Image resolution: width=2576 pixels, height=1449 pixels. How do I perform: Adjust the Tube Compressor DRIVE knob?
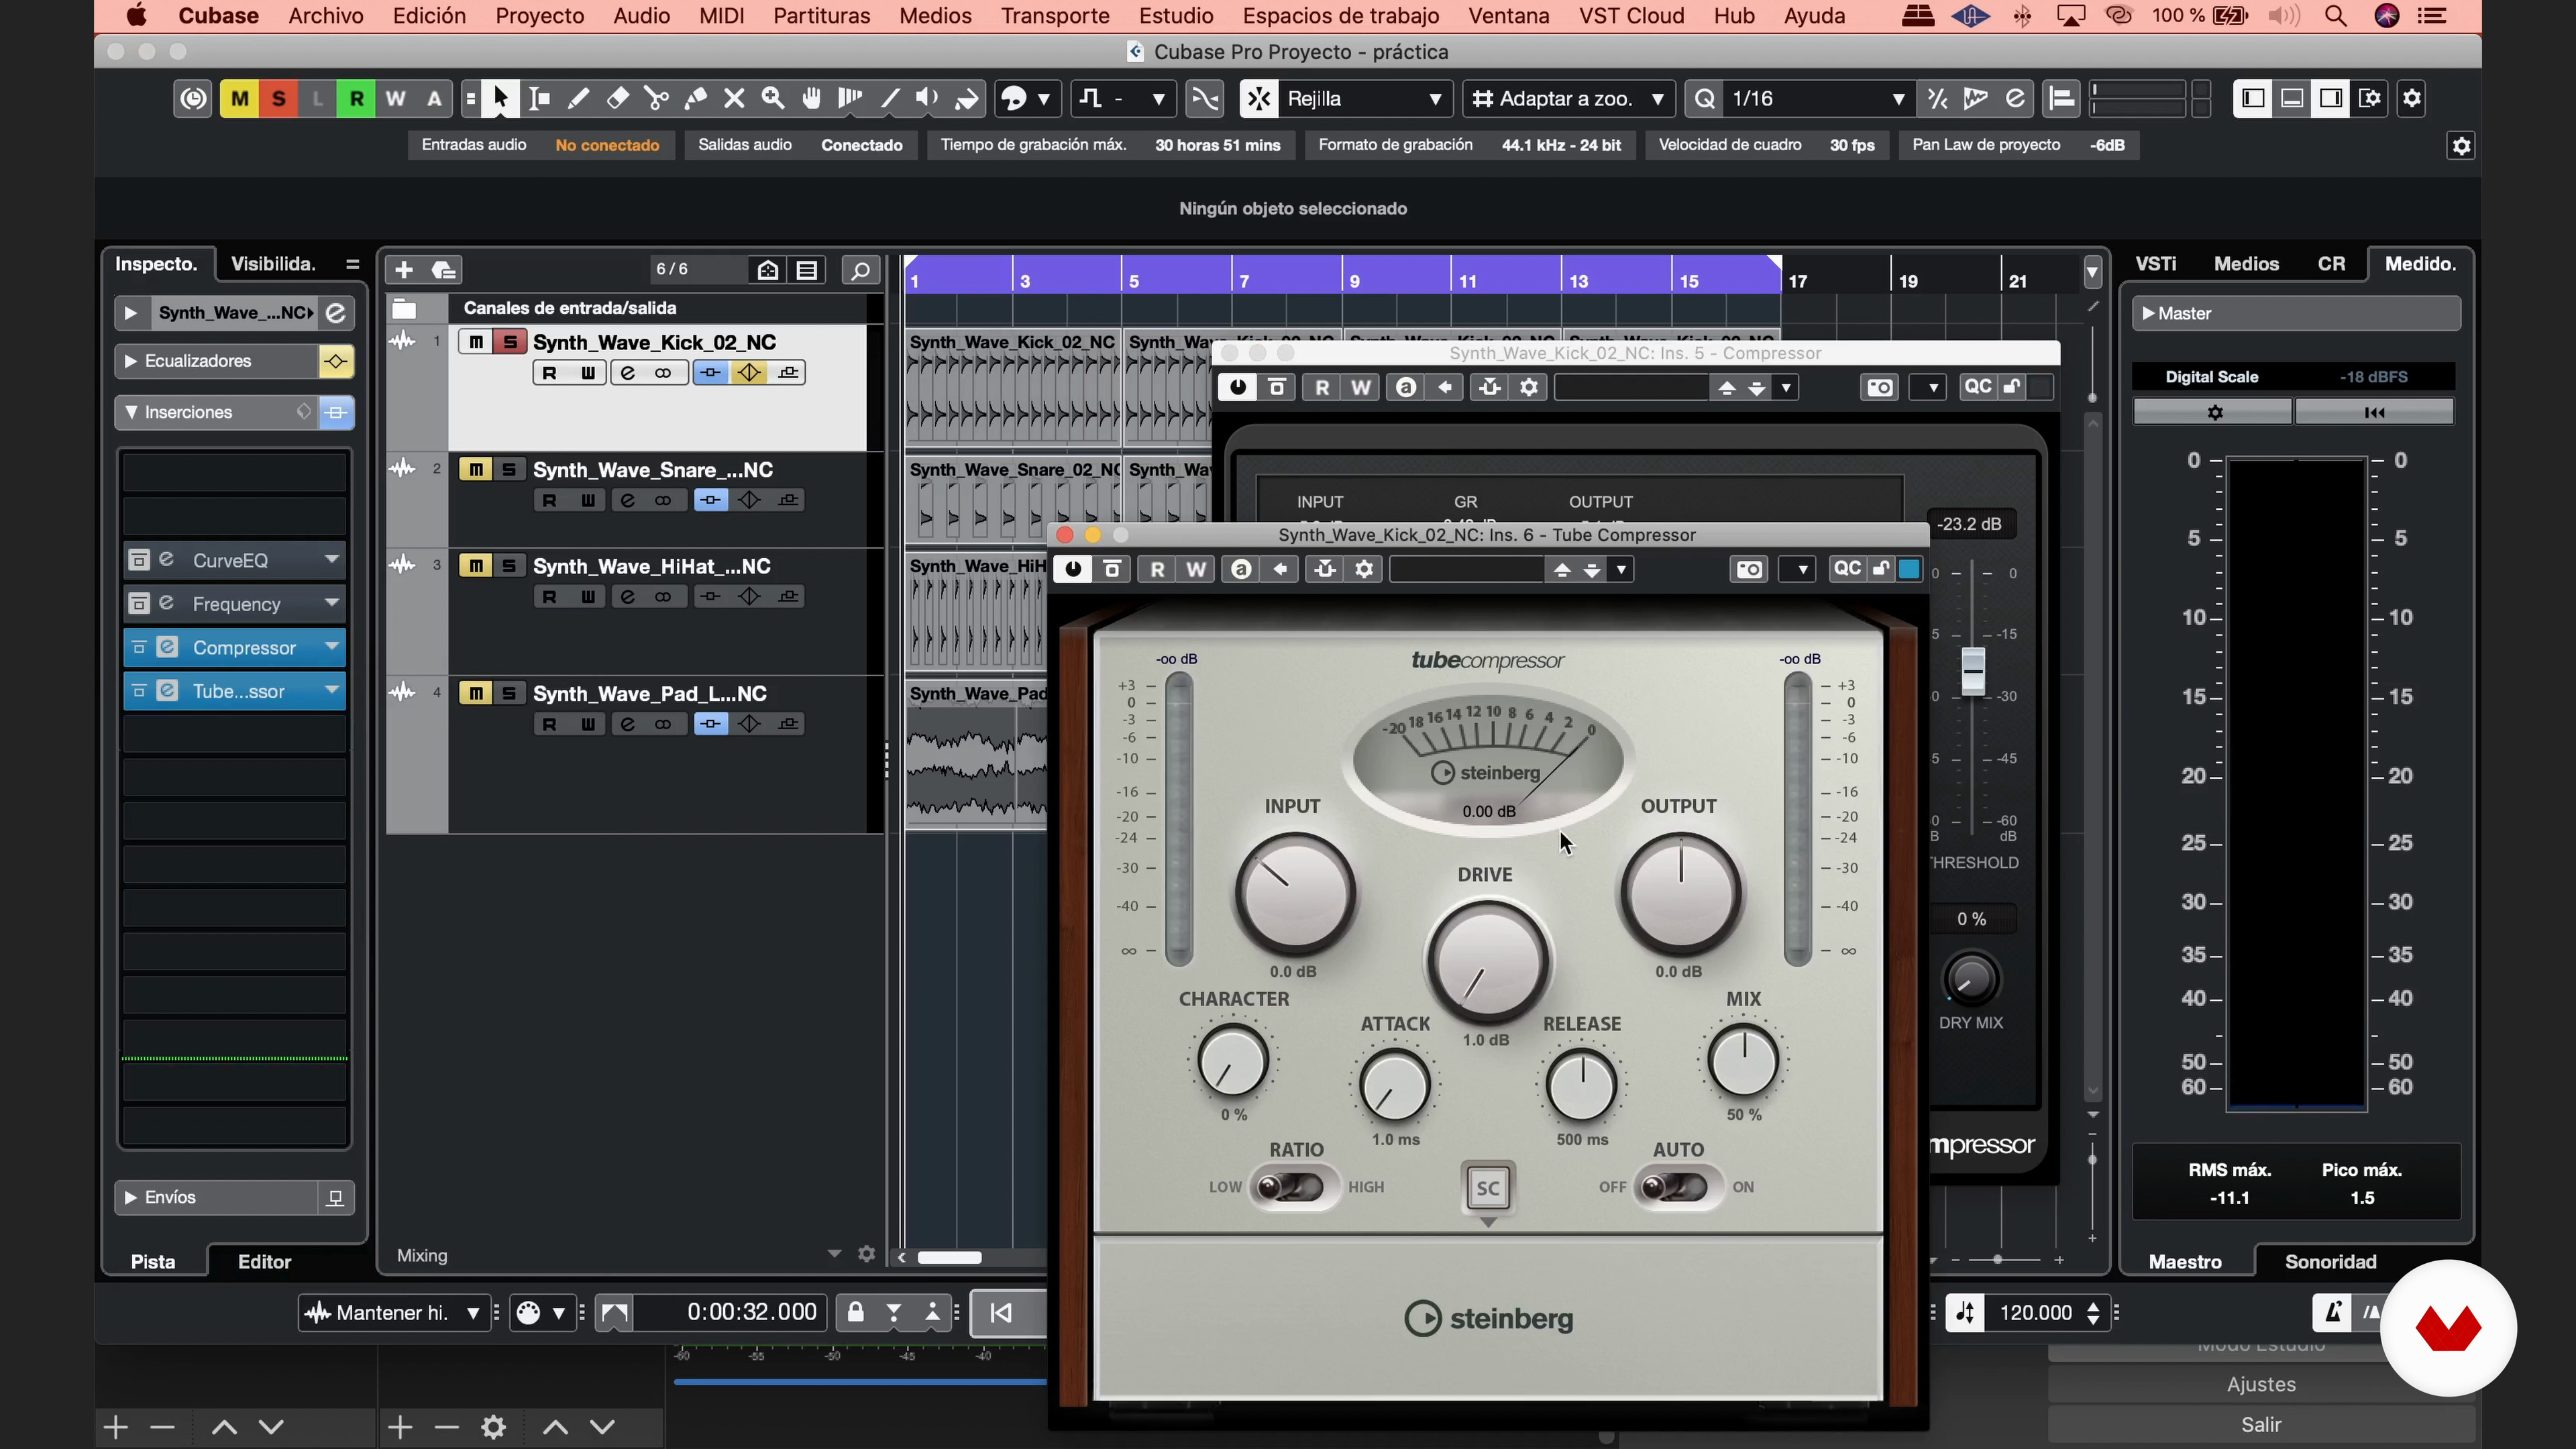pyautogui.click(x=1487, y=961)
